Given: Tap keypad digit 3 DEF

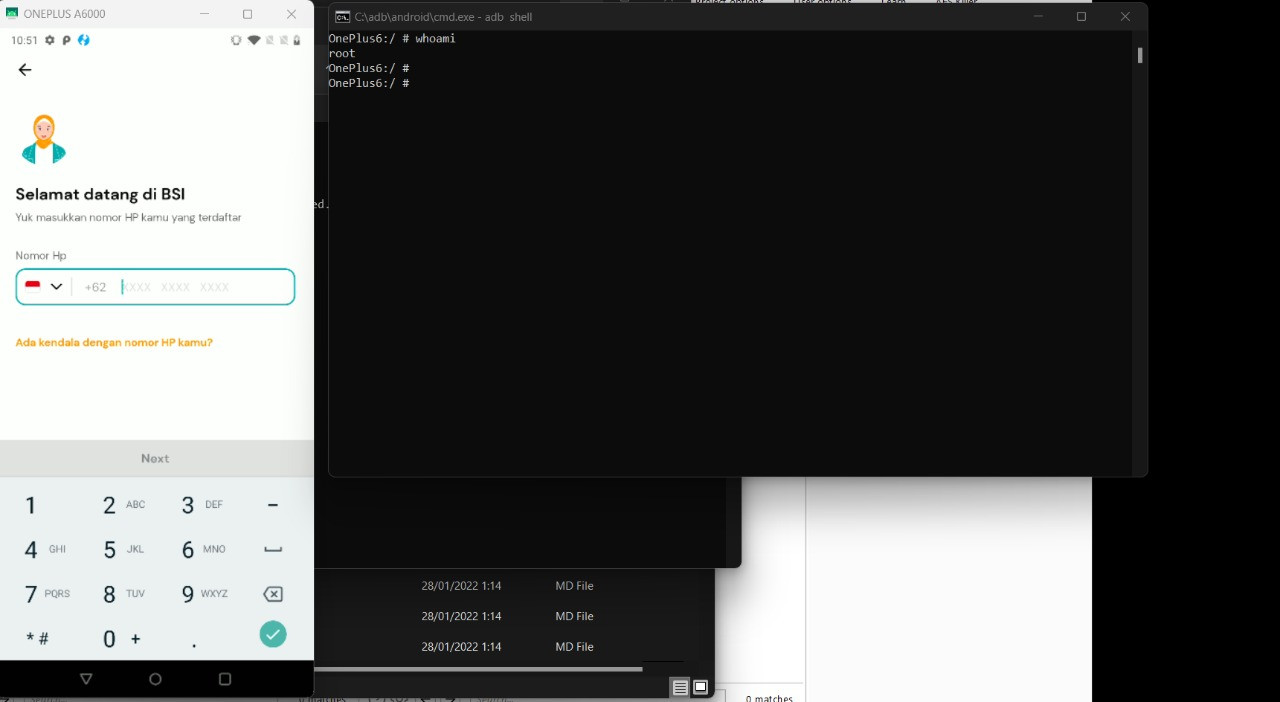Looking at the screenshot, I should pyautogui.click(x=202, y=505).
